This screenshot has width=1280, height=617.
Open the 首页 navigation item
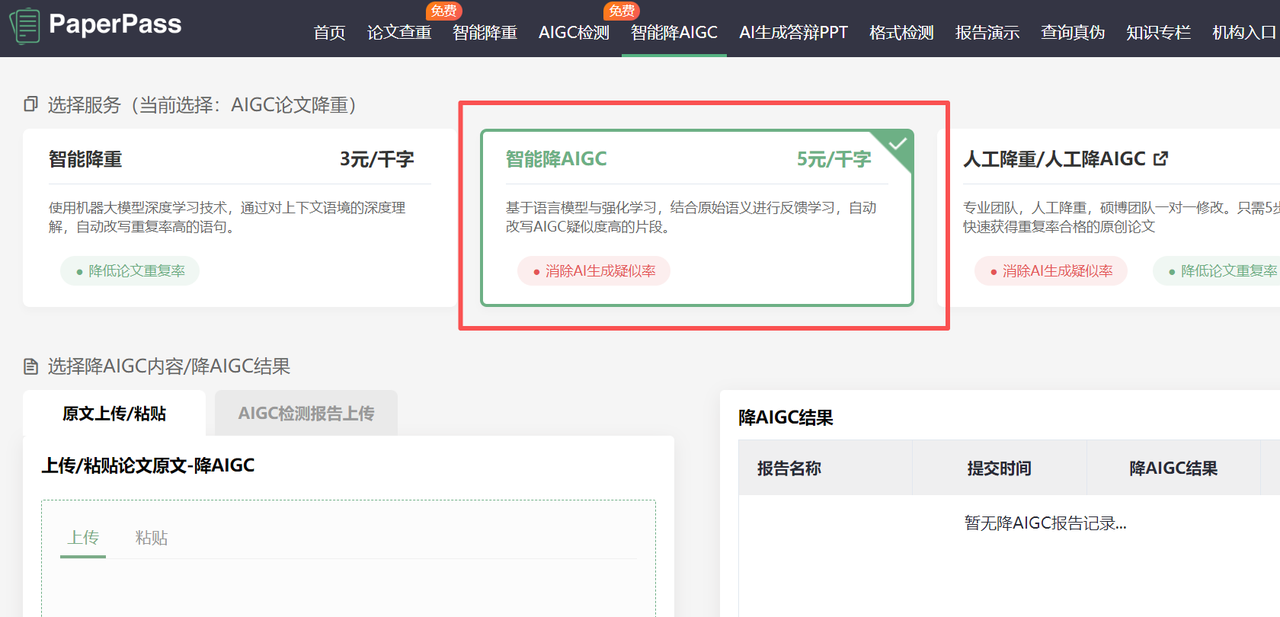coord(329,32)
